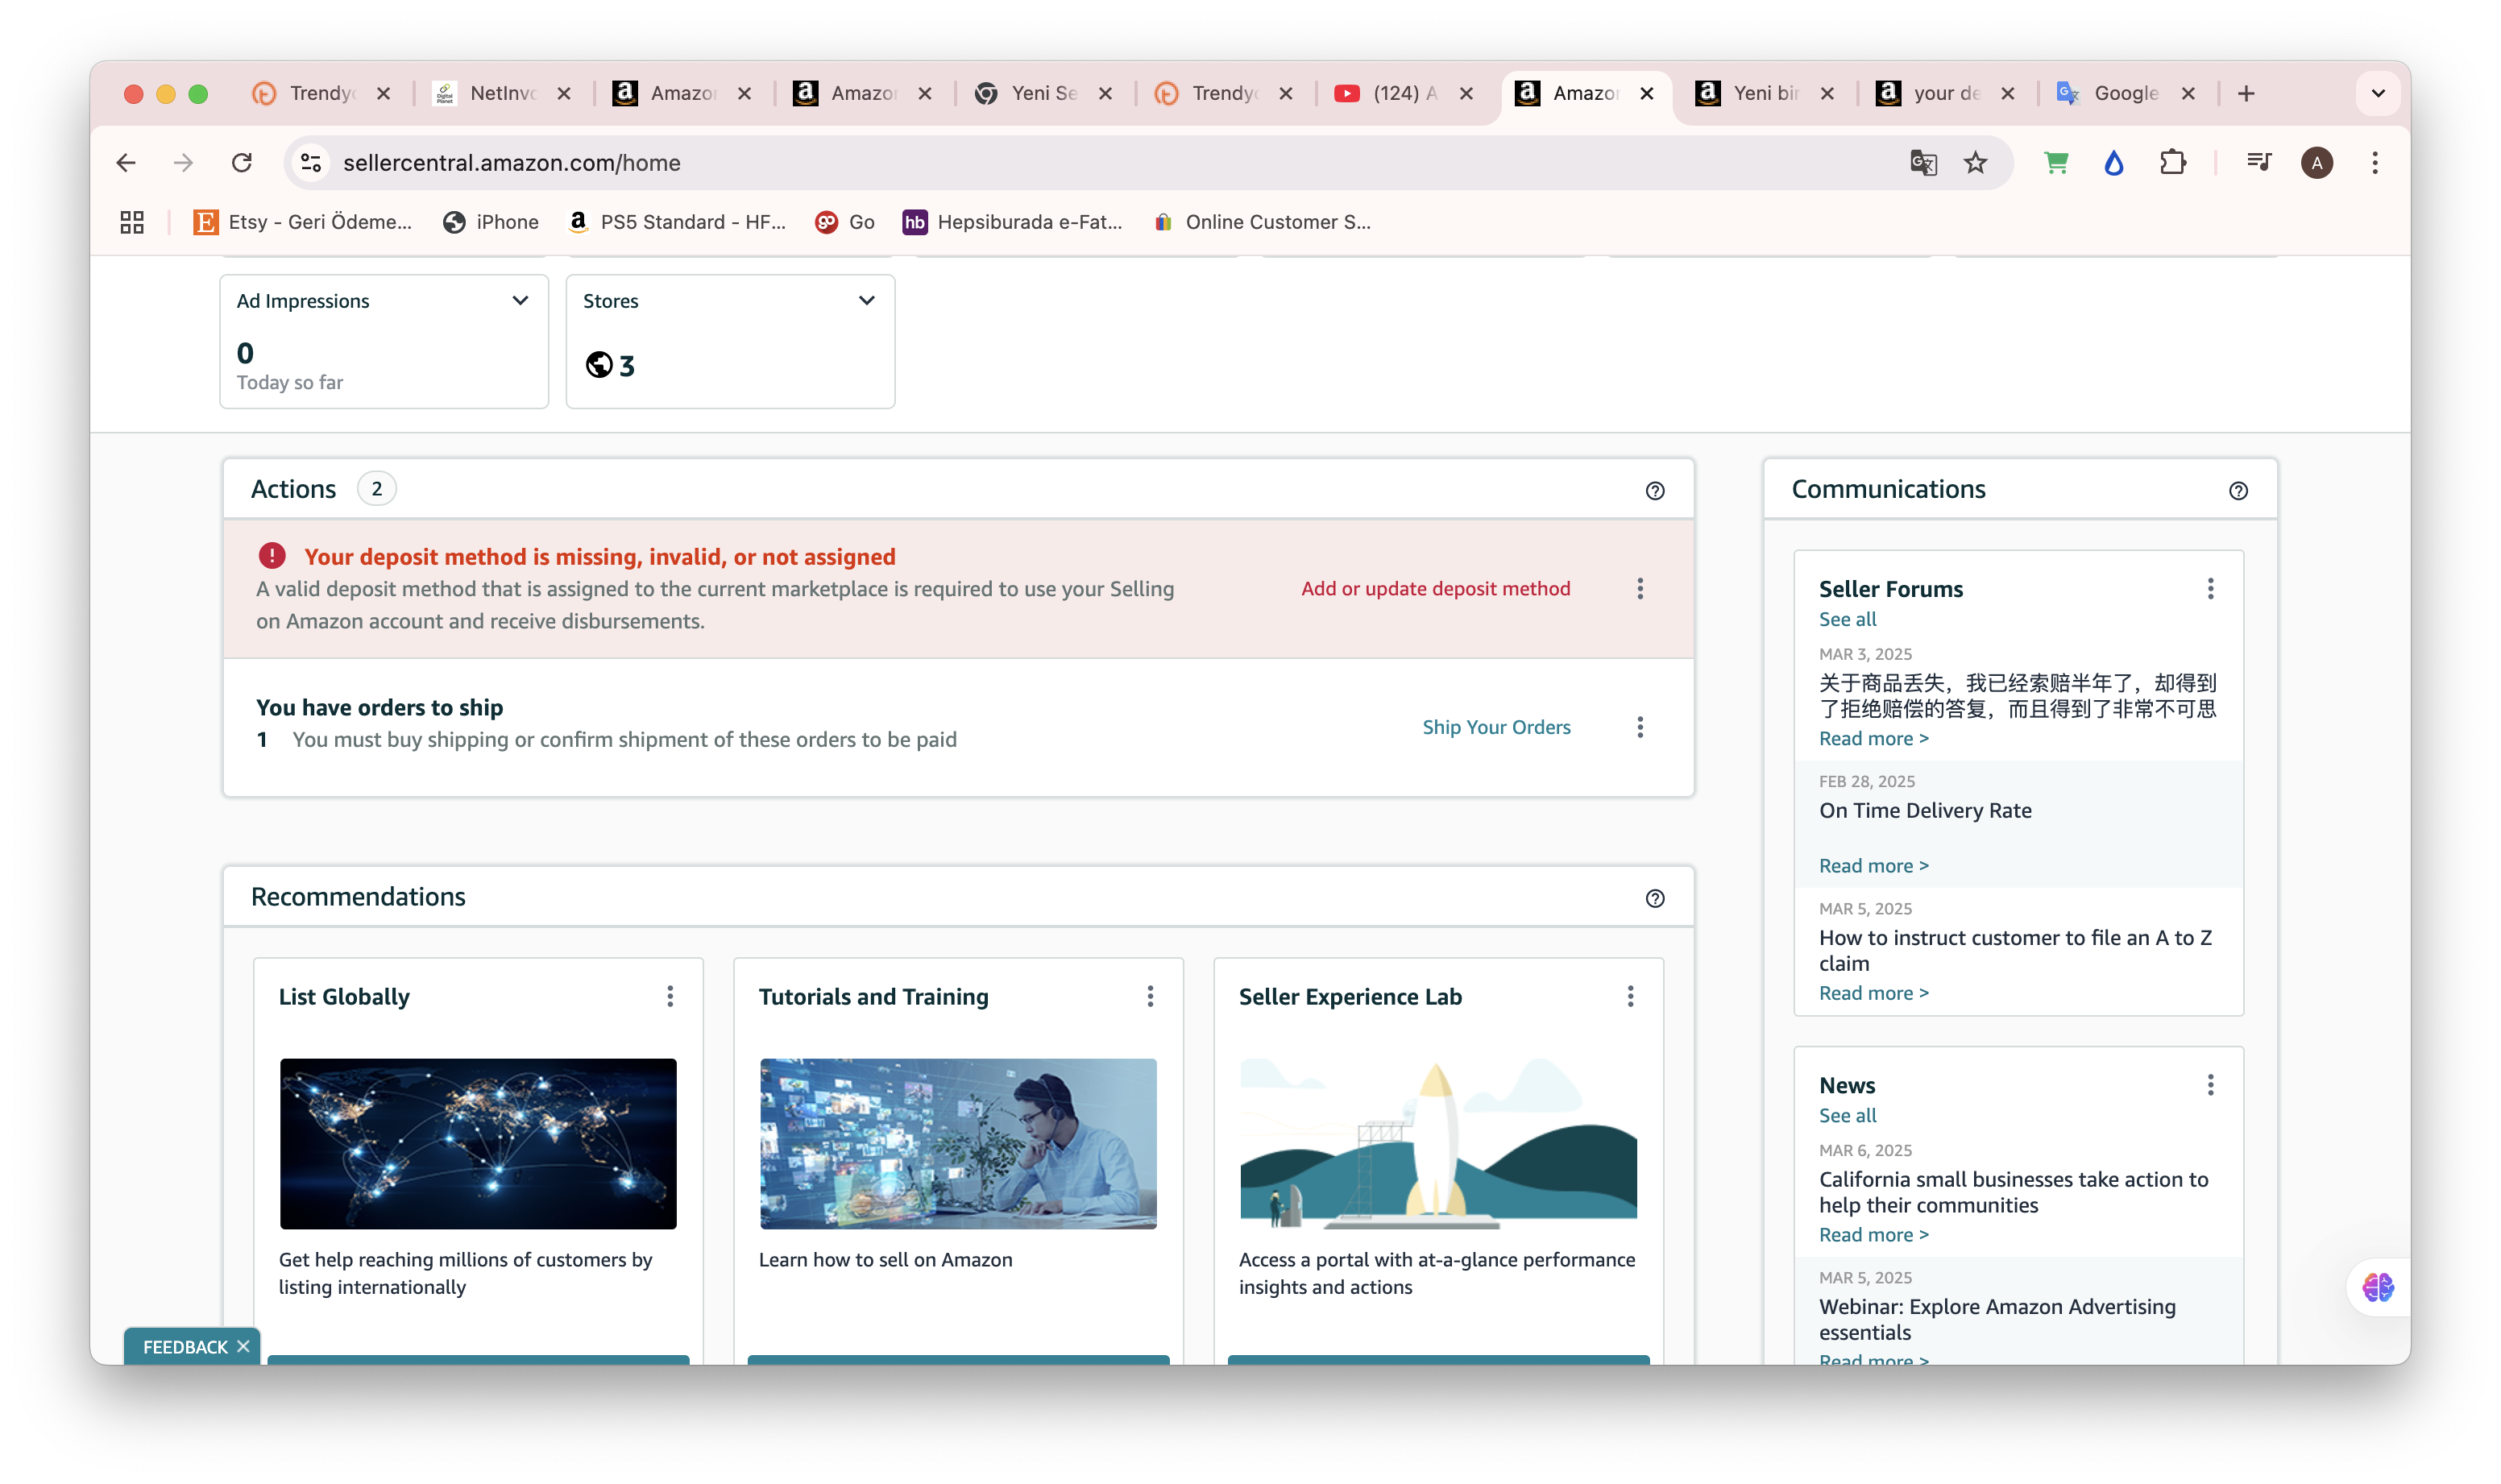Click Webinar: Explore Amazon Advertising essentials headline
The image size is (2501, 1484).
pyautogui.click(x=1997, y=1320)
